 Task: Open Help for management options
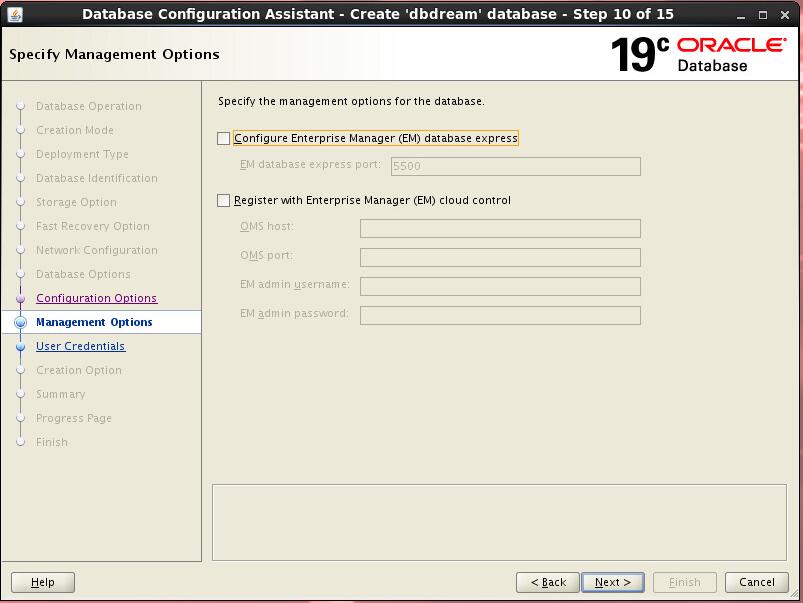point(43,582)
